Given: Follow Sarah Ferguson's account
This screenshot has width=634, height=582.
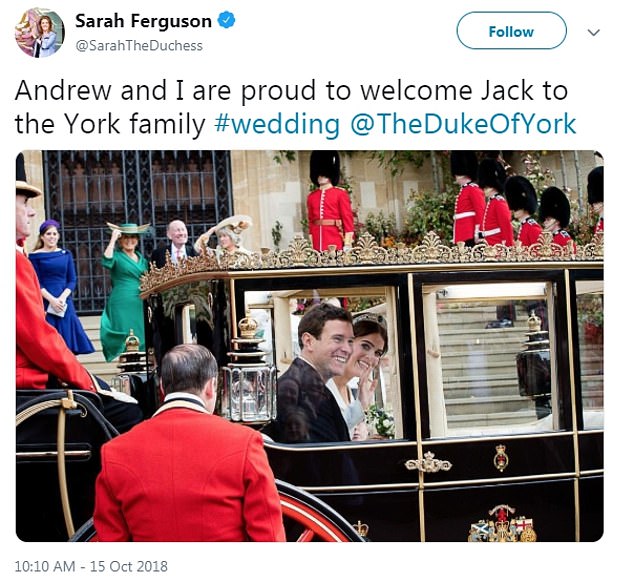Looking at the screenshot, I should 511,31.
